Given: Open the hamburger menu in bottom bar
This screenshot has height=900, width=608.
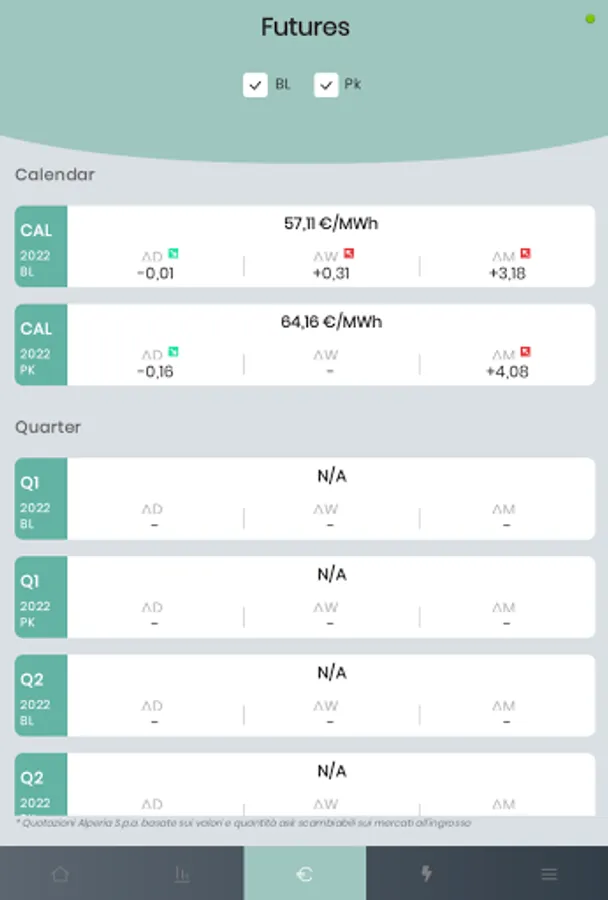Looking at the screenshot, I should [549, 874].
